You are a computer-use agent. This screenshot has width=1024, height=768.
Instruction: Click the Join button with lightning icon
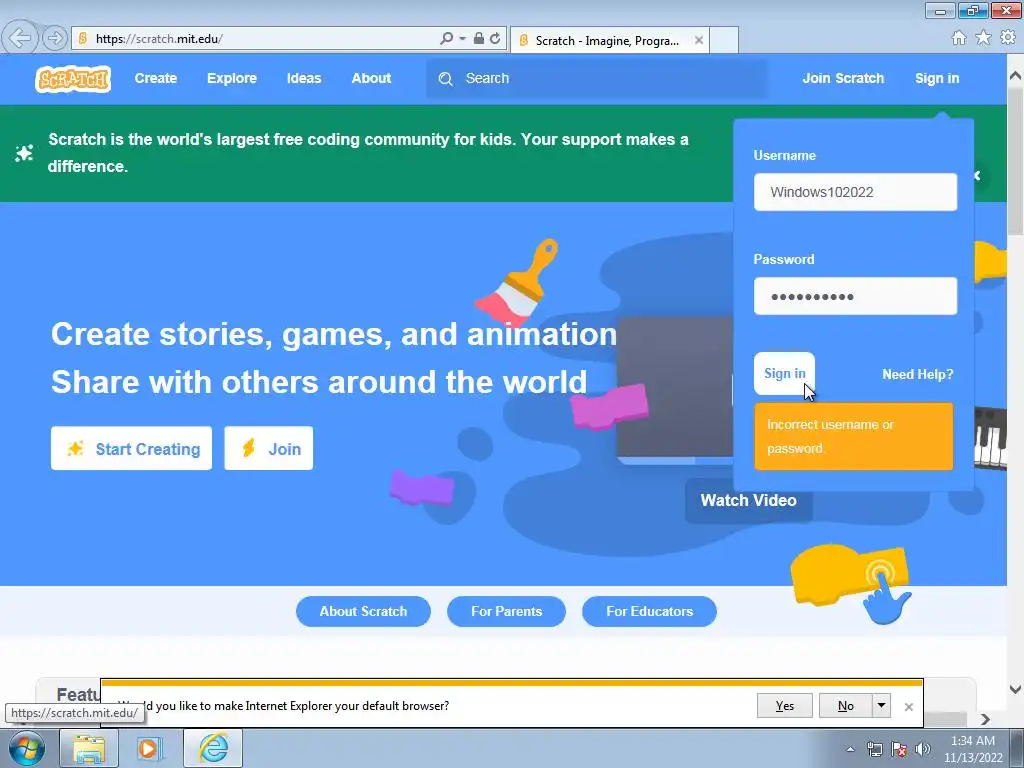[268, 448]
